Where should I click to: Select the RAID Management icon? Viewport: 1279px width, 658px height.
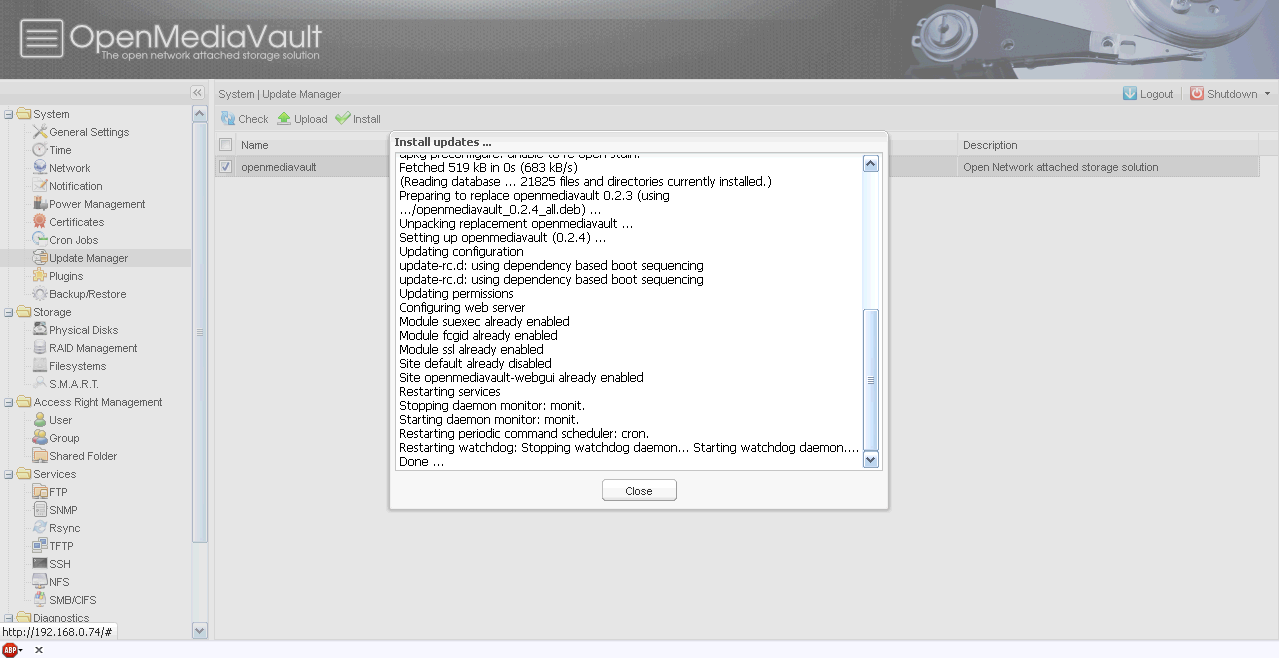coord(40,348)
